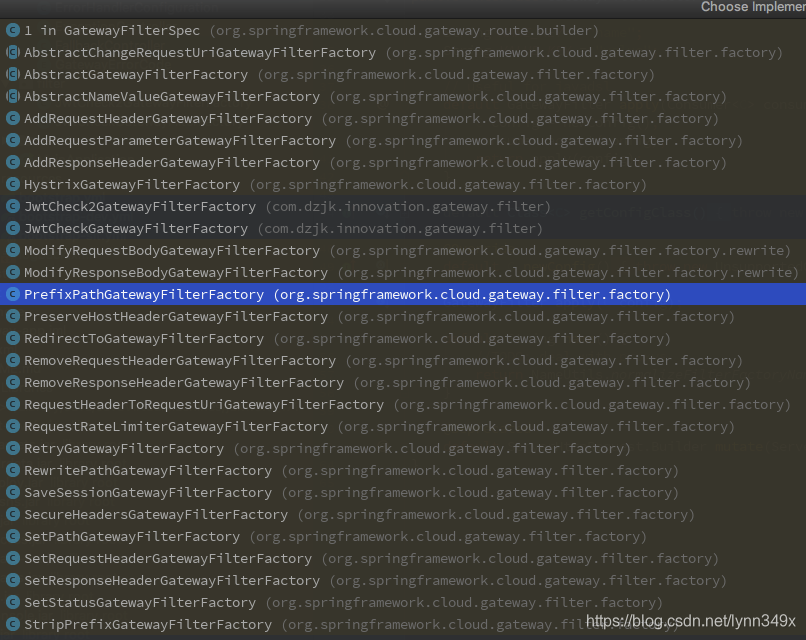Click abstract class icon for AbstractGatewayFilterFactory
This screenshot has height=640, width=806.
coord(13,75)
